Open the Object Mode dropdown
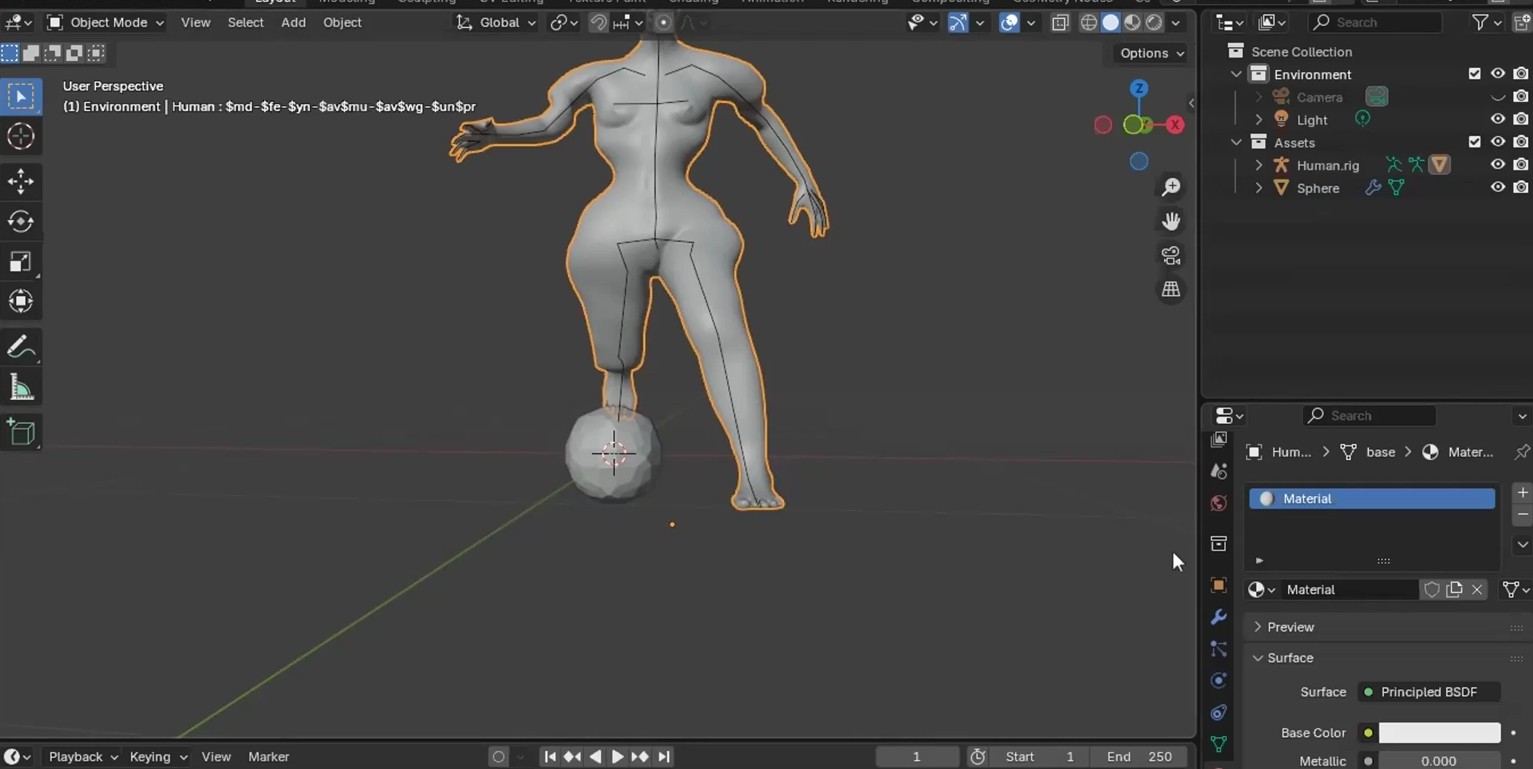The width and height of the screenshot is (1533, 769). pyautogui.click(x=106, y=22)
